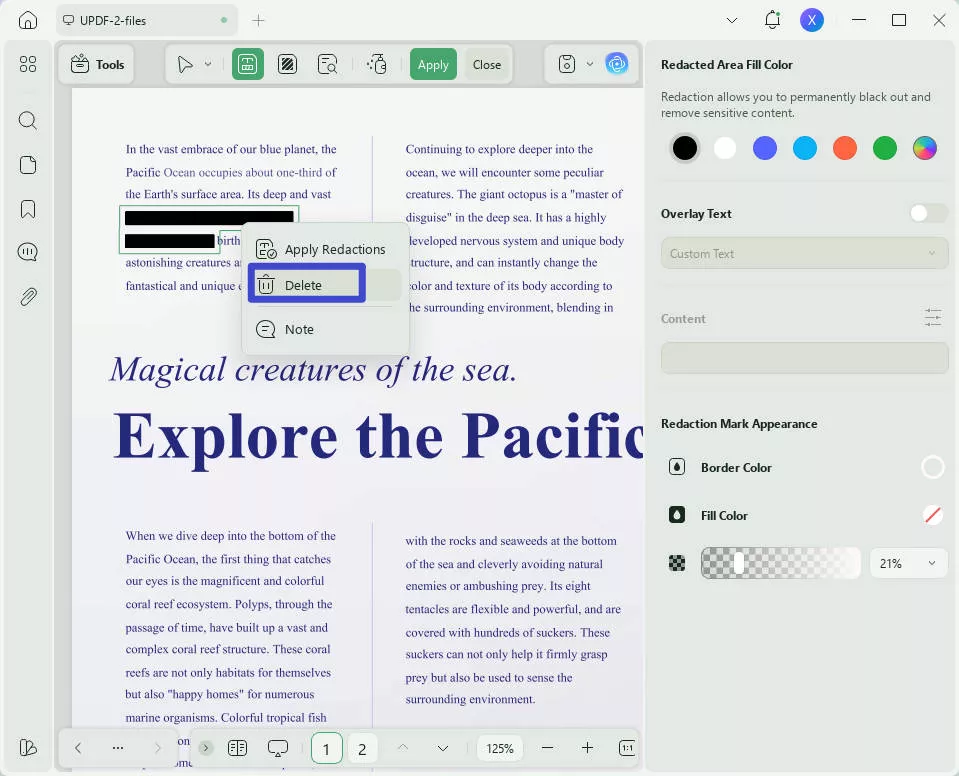959x776 pixels.
Task: Expand cursor tool dropdown arrow
Action: click(208, 64)
